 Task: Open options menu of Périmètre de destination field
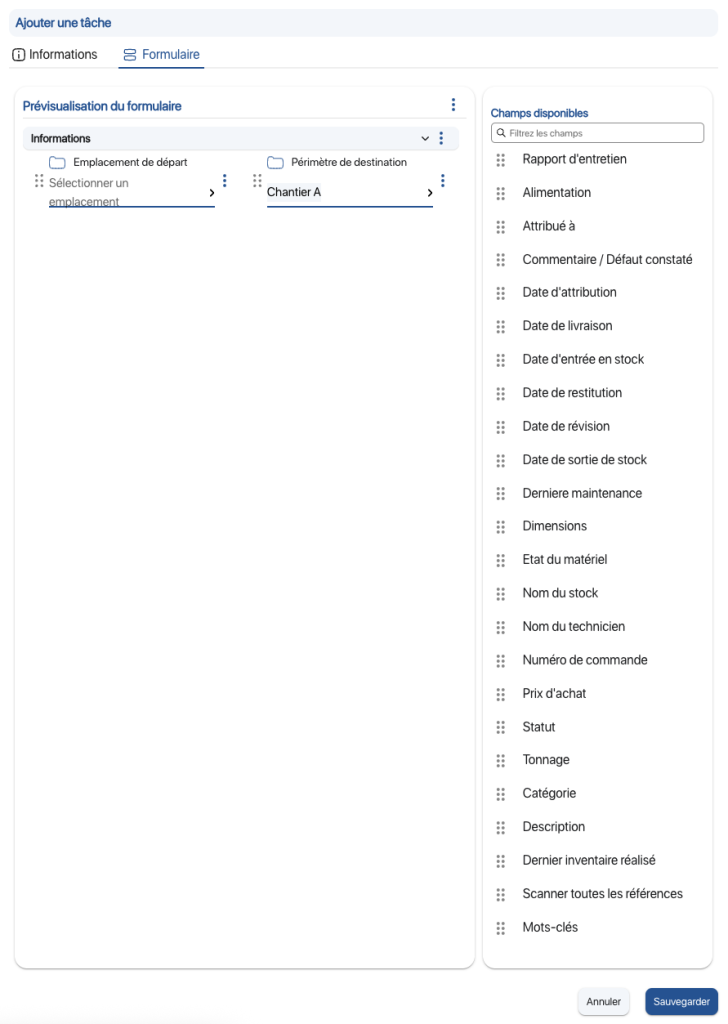point(443,181)
